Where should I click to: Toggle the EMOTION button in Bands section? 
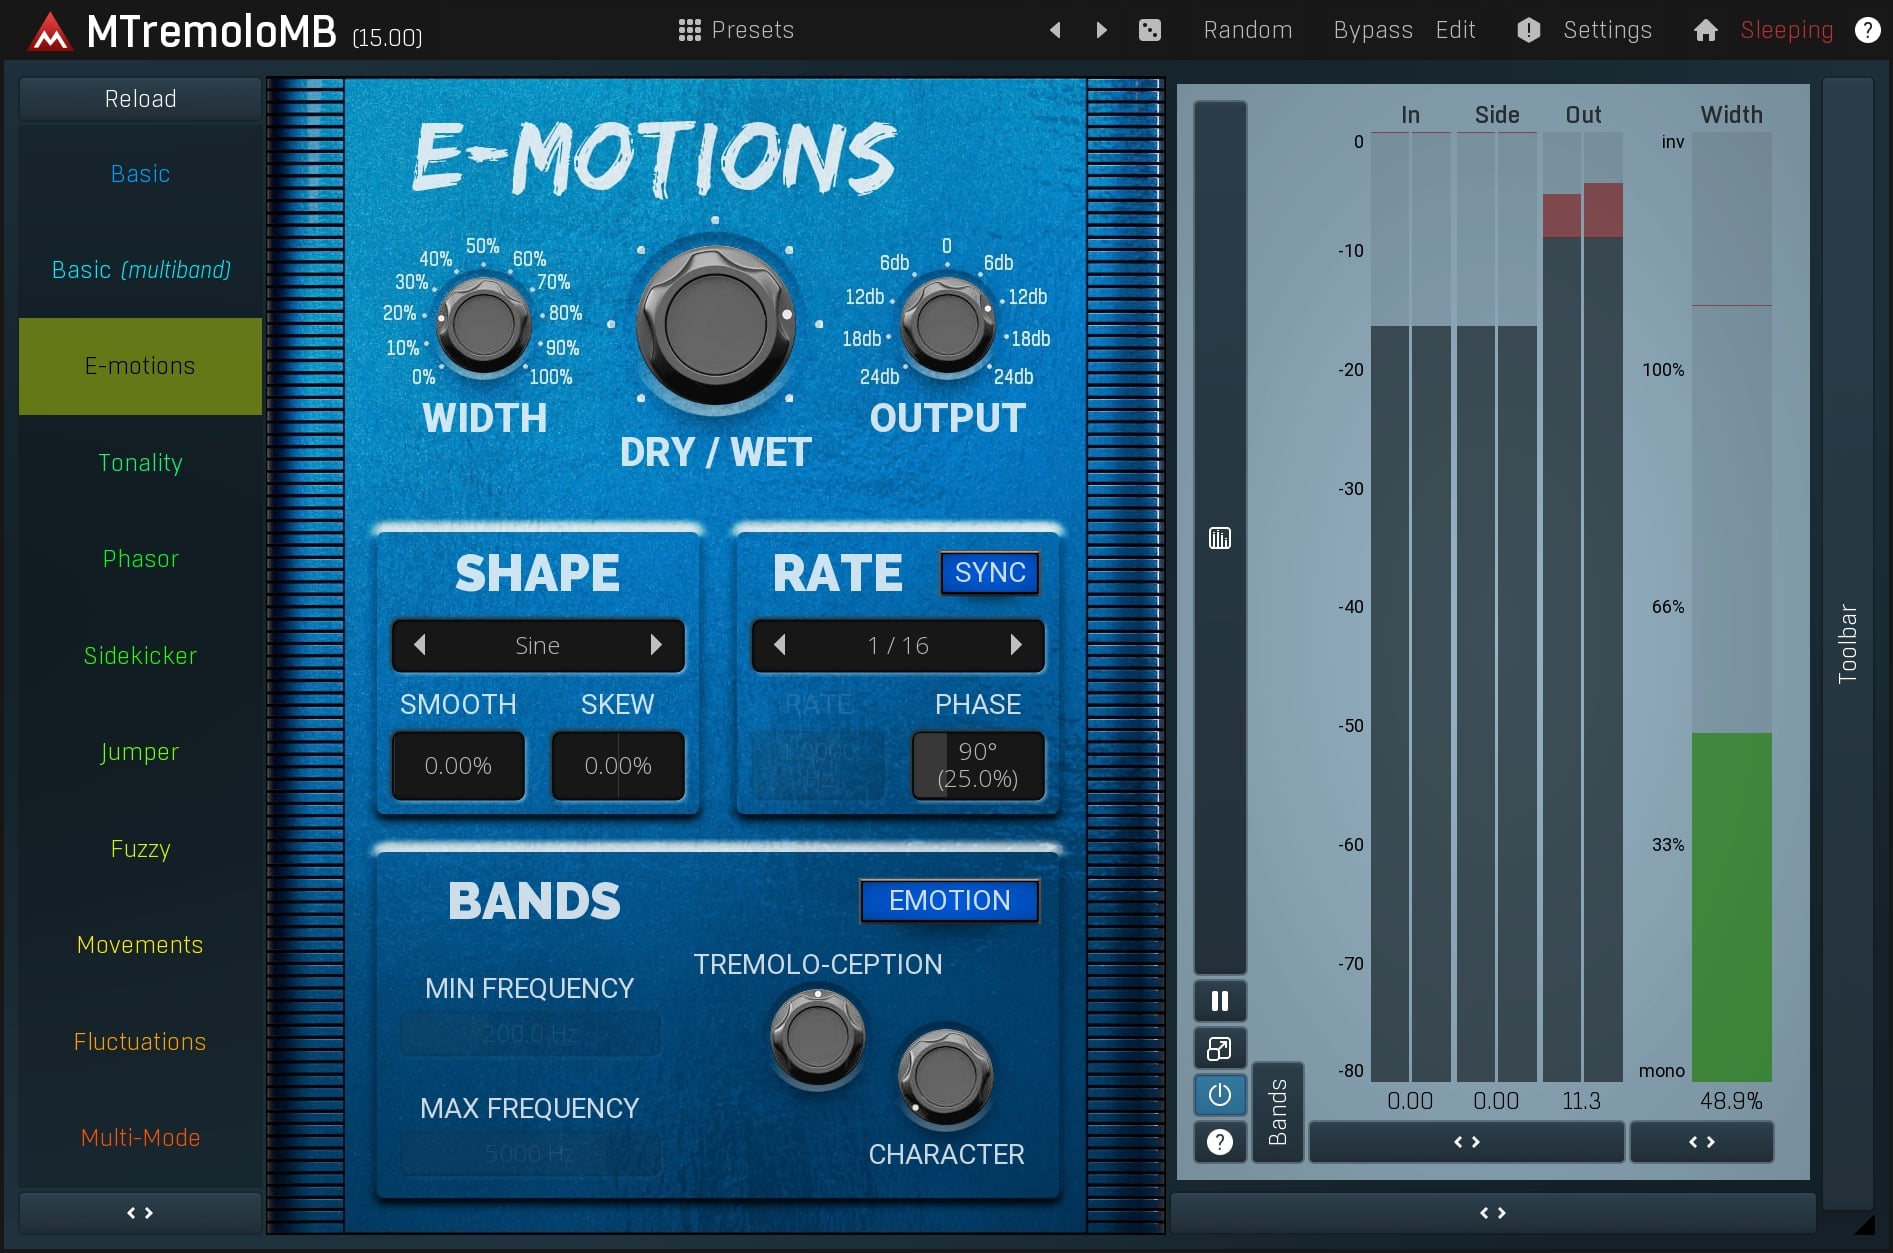pyautogui.click(x=949, y=901)
